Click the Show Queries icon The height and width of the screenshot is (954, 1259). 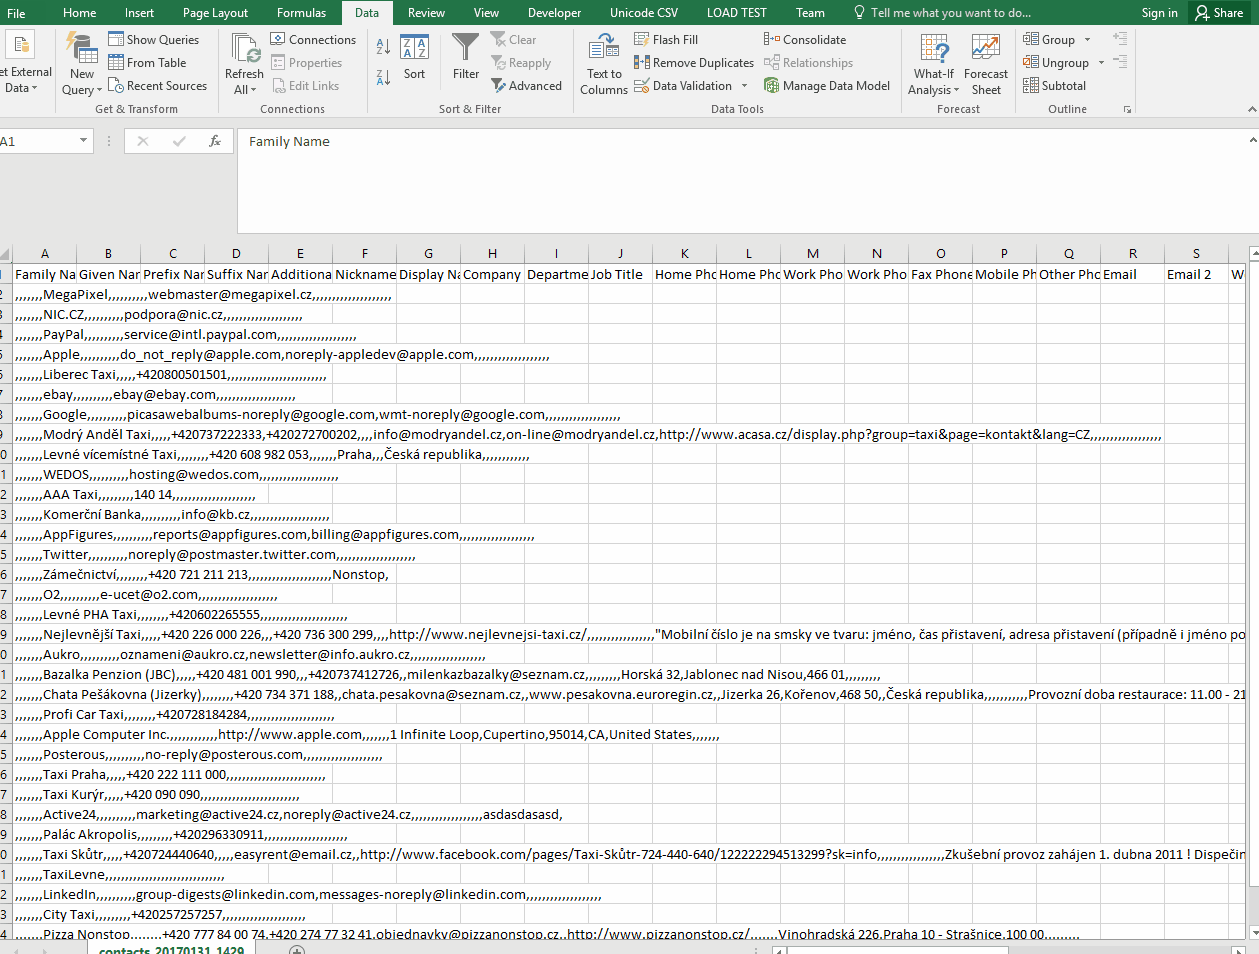click(x=116, y=40)
